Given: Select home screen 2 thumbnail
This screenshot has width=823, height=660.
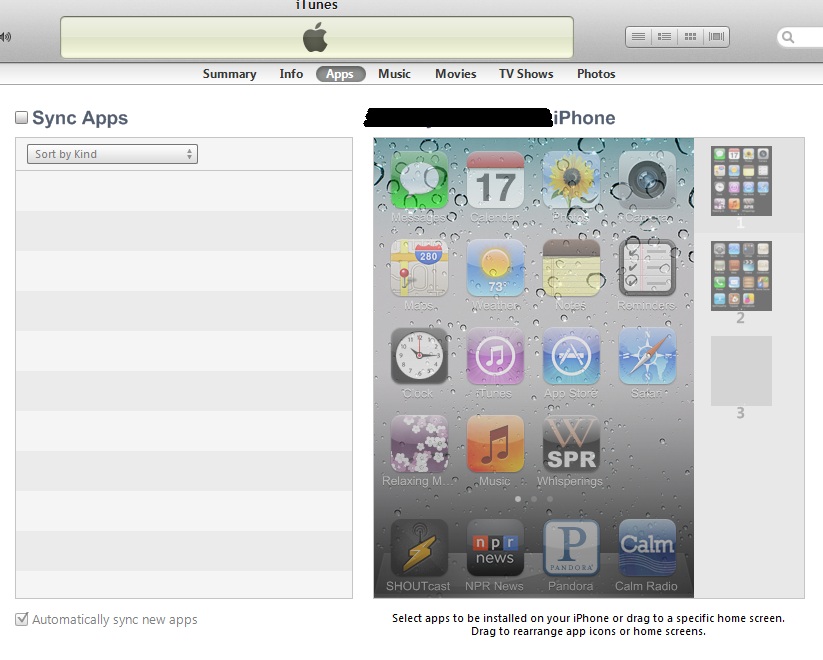Looking at the screenshot, I should click(x=741, y=276).
